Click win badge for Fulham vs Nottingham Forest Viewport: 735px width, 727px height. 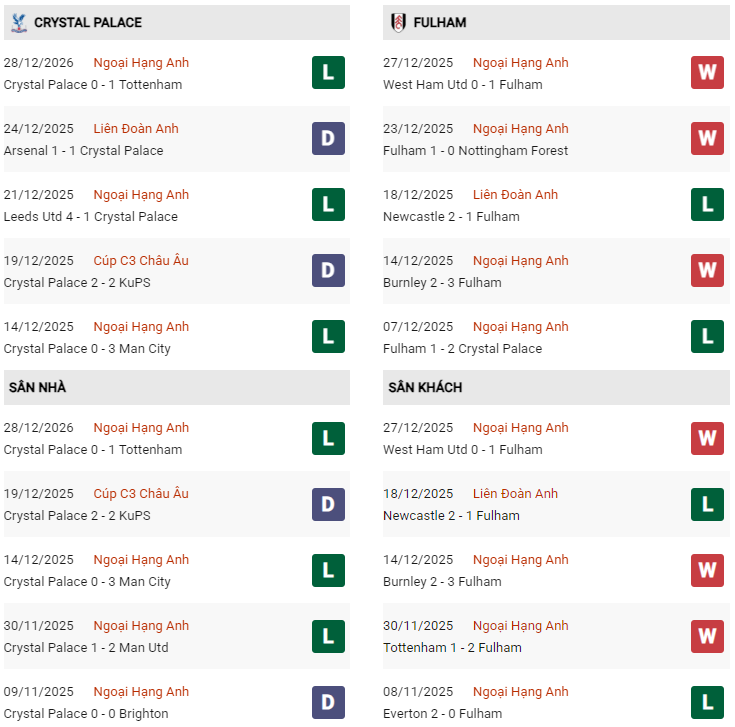[707, 138]
